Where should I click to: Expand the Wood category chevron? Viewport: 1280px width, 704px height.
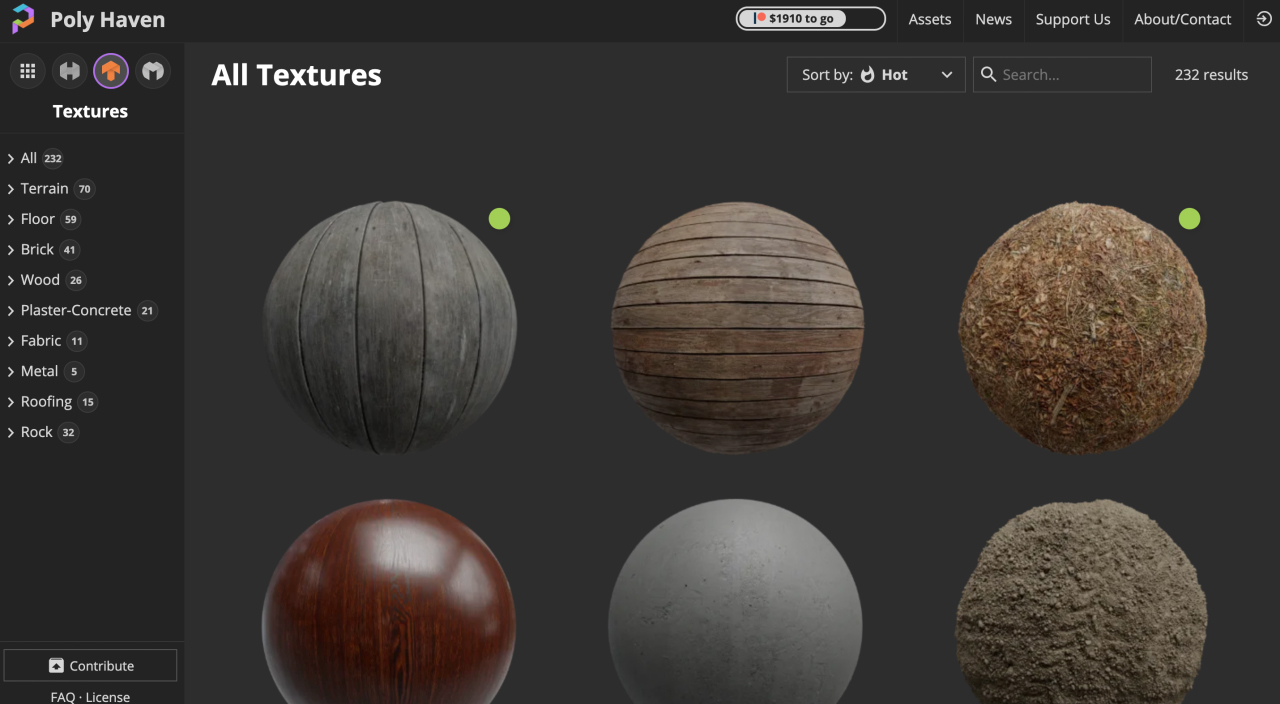(x=10, y=281)
